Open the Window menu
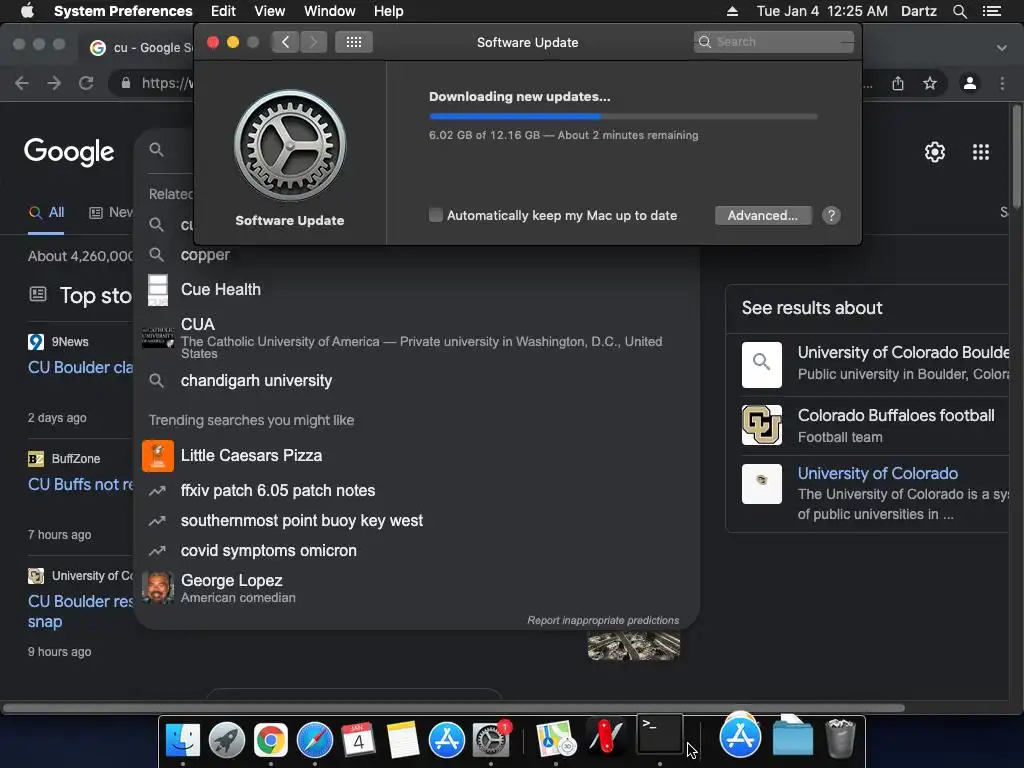This screenshot has width=1024, height=768. coord(329,11)
